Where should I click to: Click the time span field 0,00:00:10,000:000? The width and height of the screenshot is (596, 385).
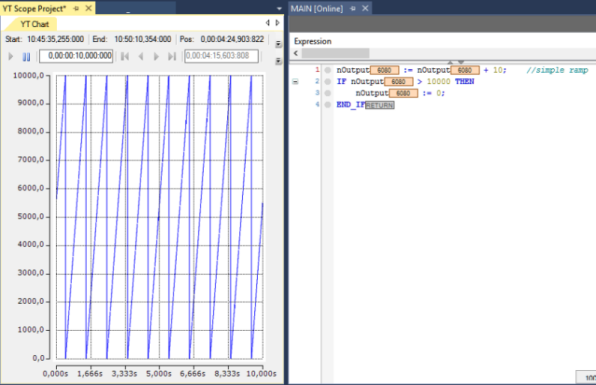(76, 56)
